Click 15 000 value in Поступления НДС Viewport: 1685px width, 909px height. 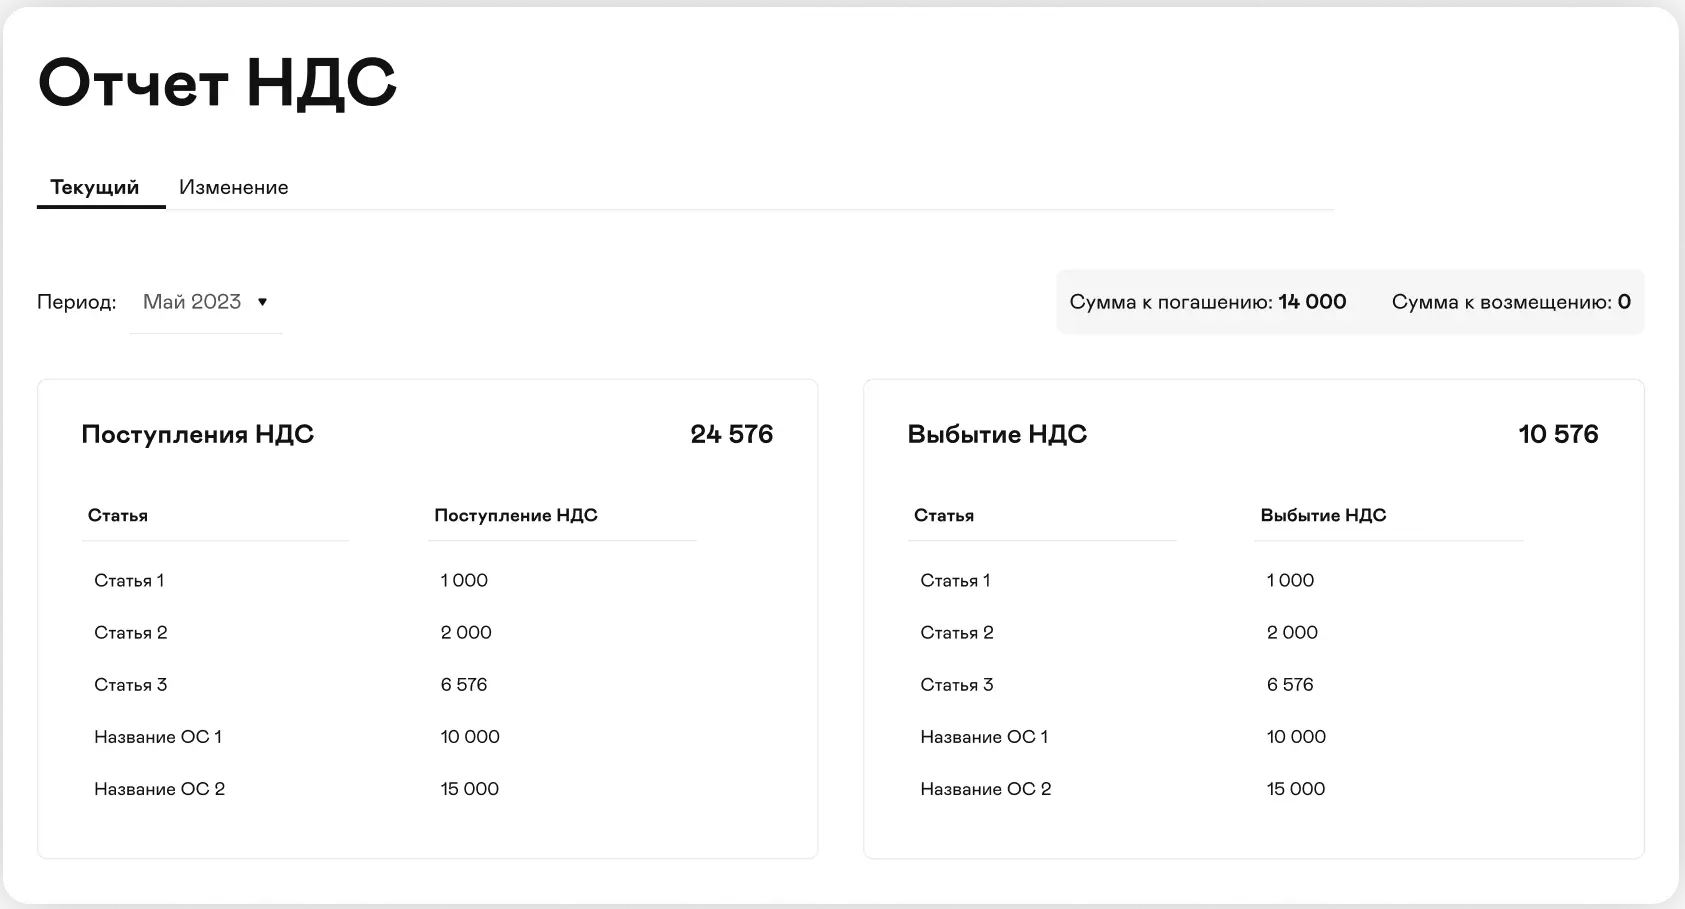coord(470,789)
